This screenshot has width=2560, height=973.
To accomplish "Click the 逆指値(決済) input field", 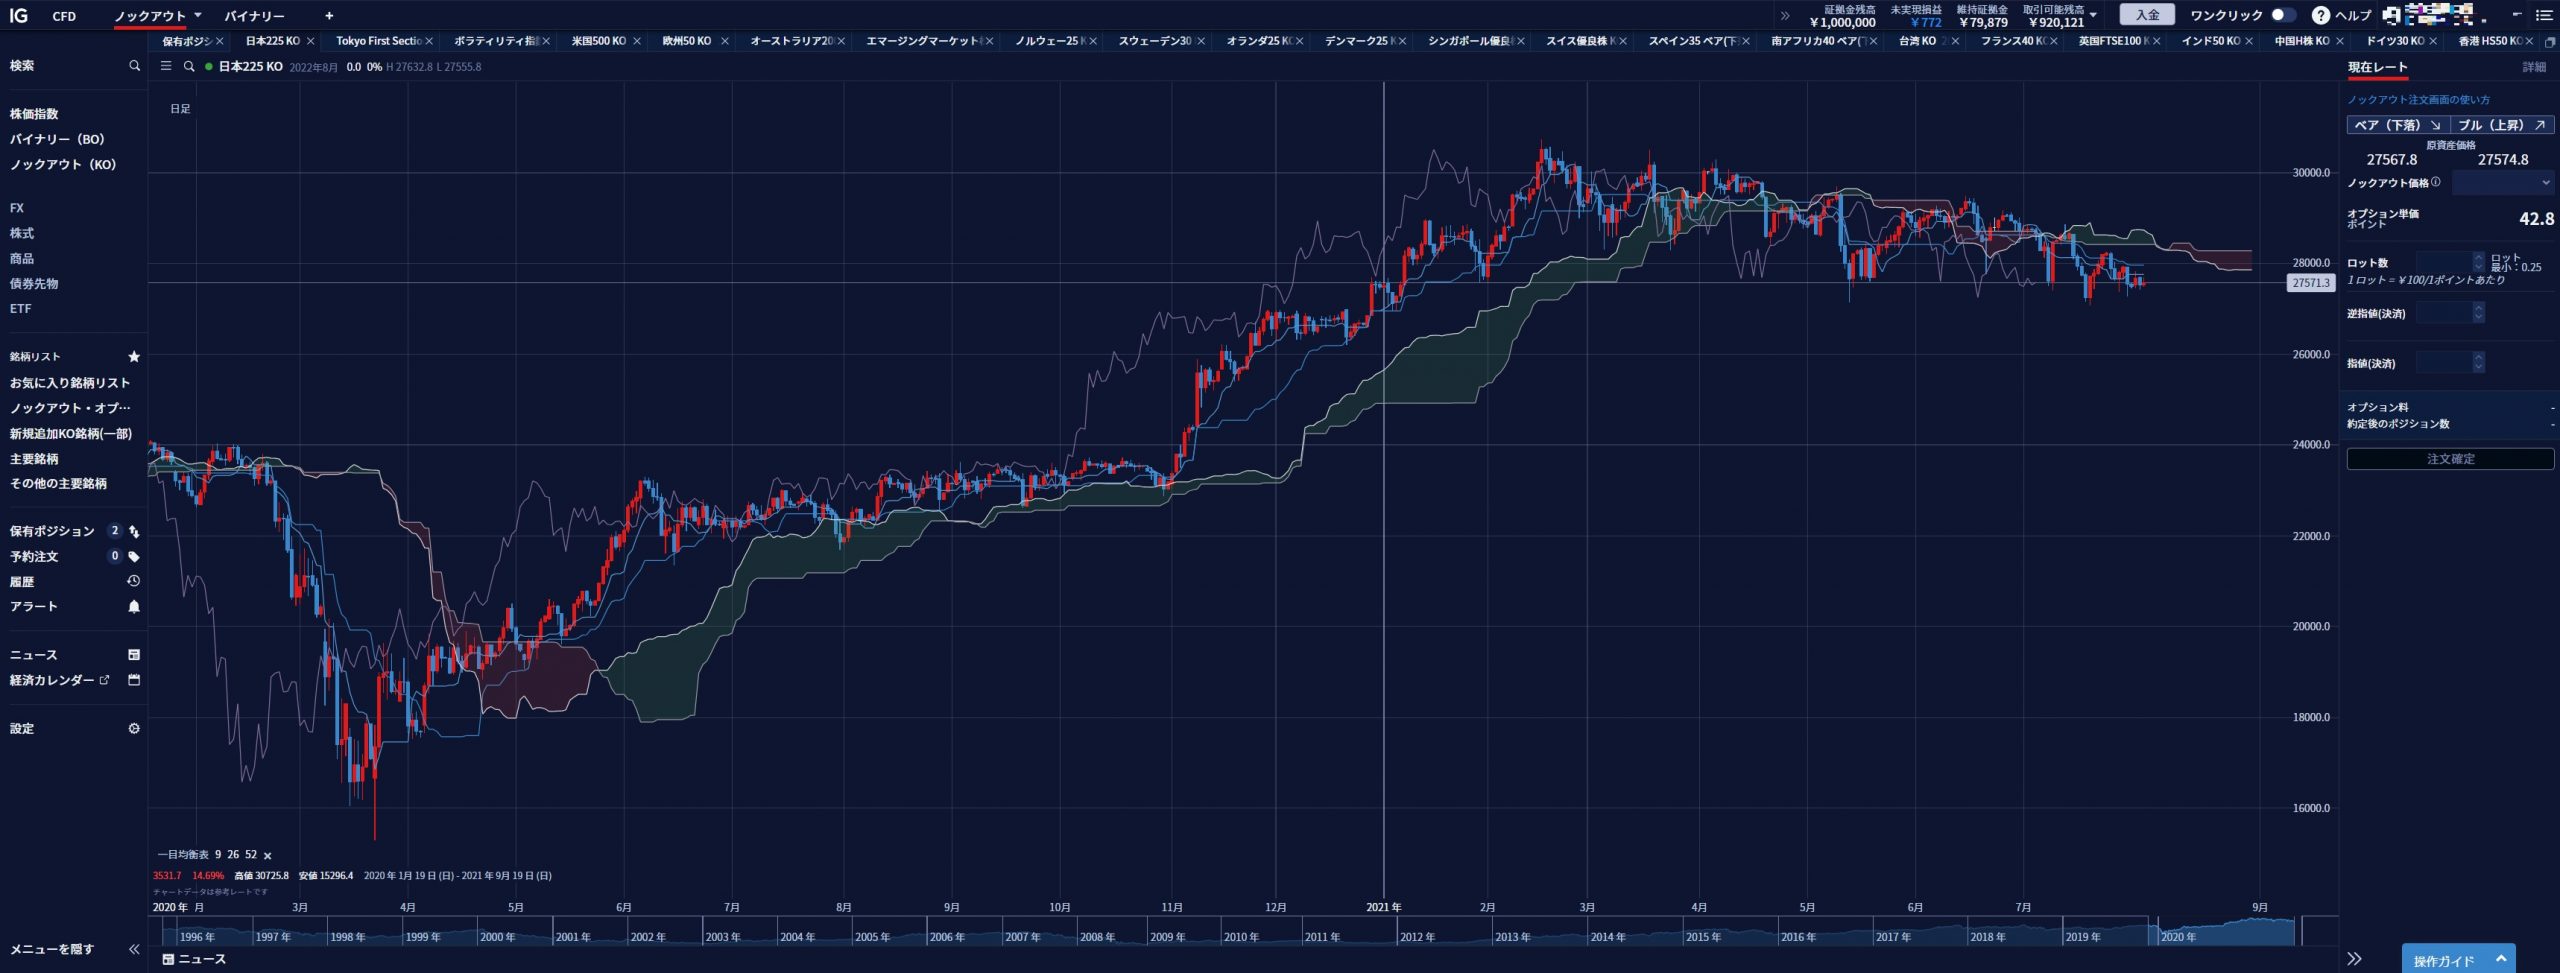I will coord(2443,313).
